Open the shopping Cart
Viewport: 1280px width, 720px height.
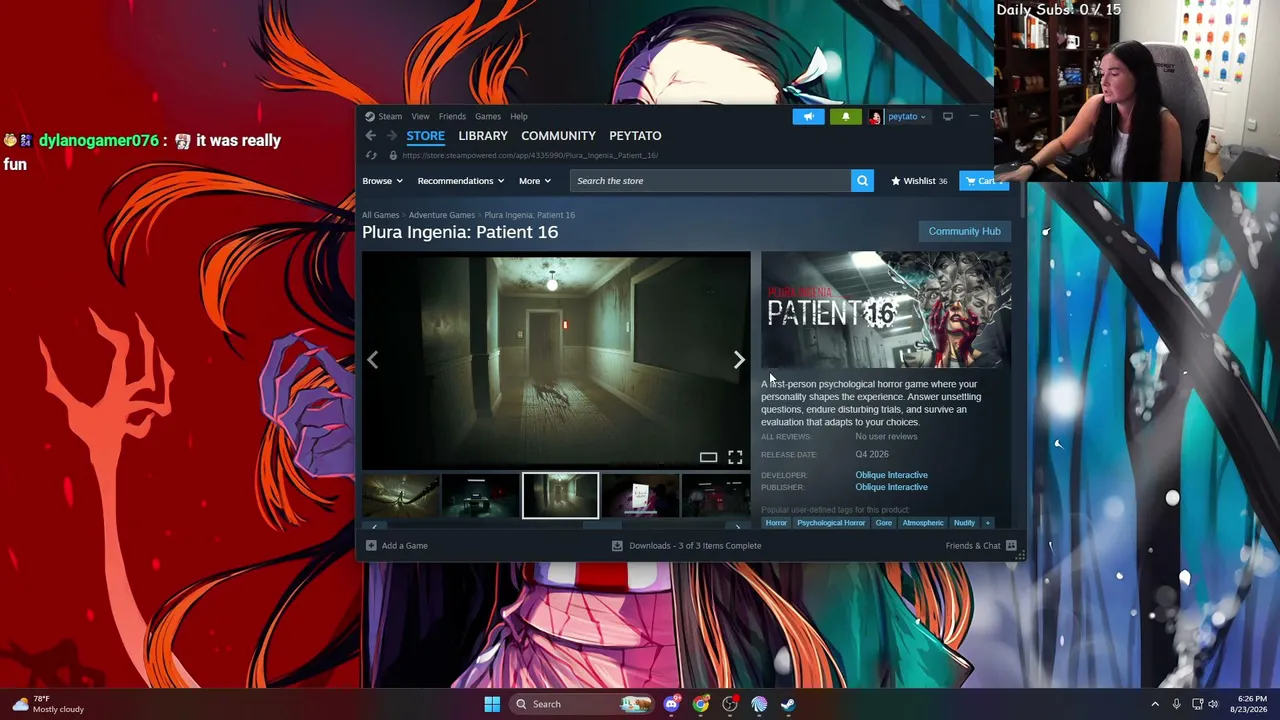pyautogui.click(x=982, y=181)
